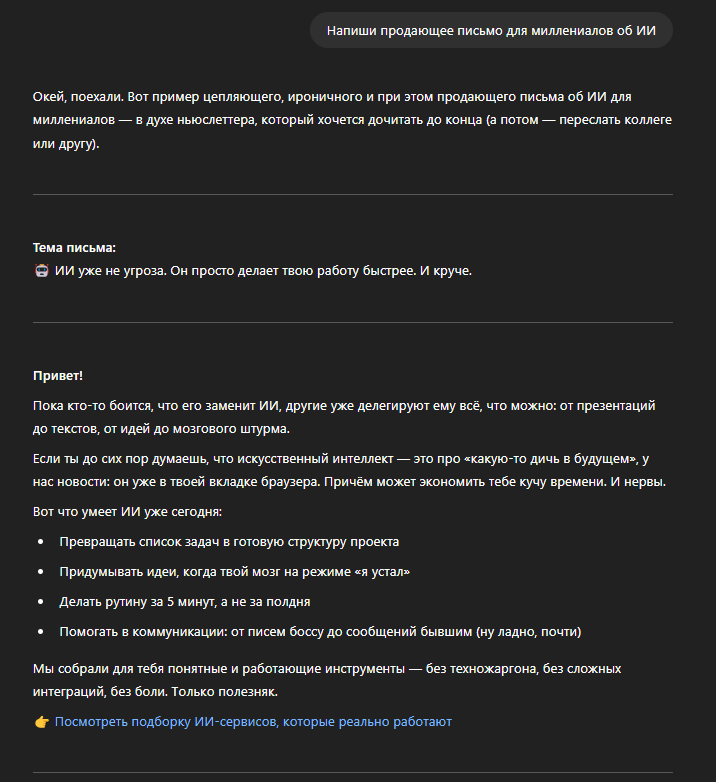Click the paragraph starting "Если ты до сих пор"
The image size is (716, 782).
(x=352, y=469)
